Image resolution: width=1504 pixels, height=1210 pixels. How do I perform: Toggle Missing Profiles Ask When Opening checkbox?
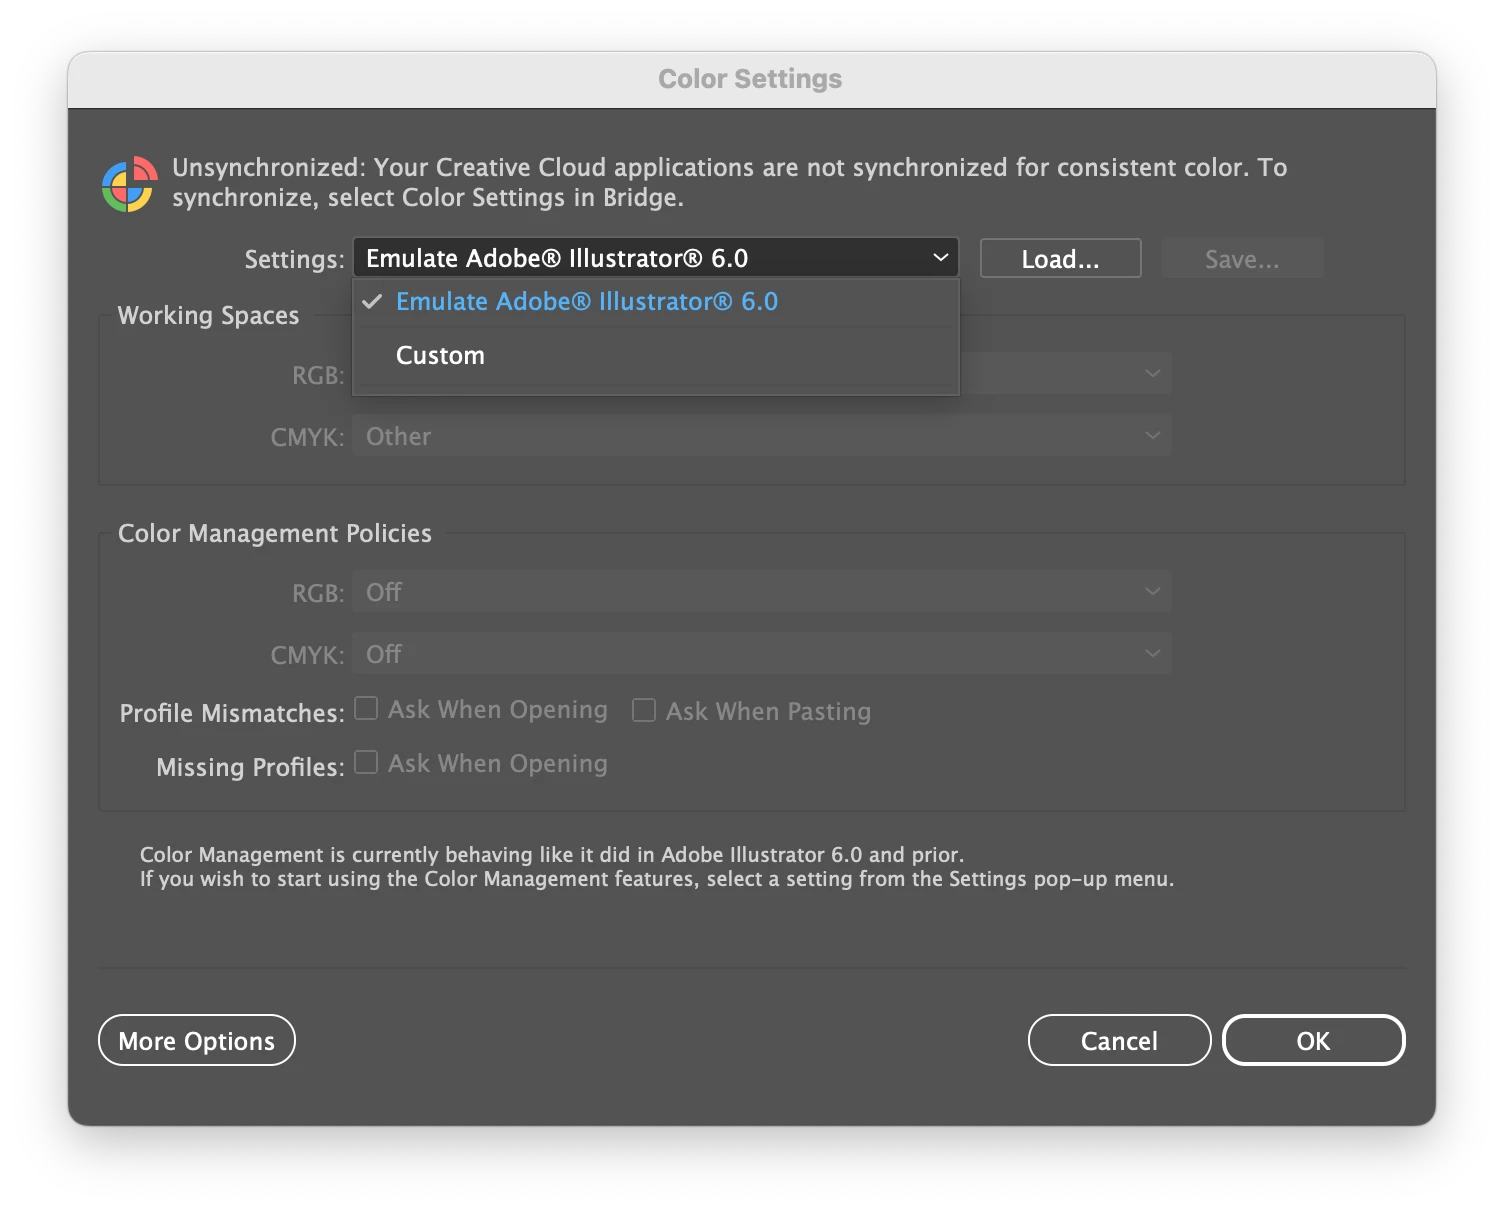tap(366, 763)
